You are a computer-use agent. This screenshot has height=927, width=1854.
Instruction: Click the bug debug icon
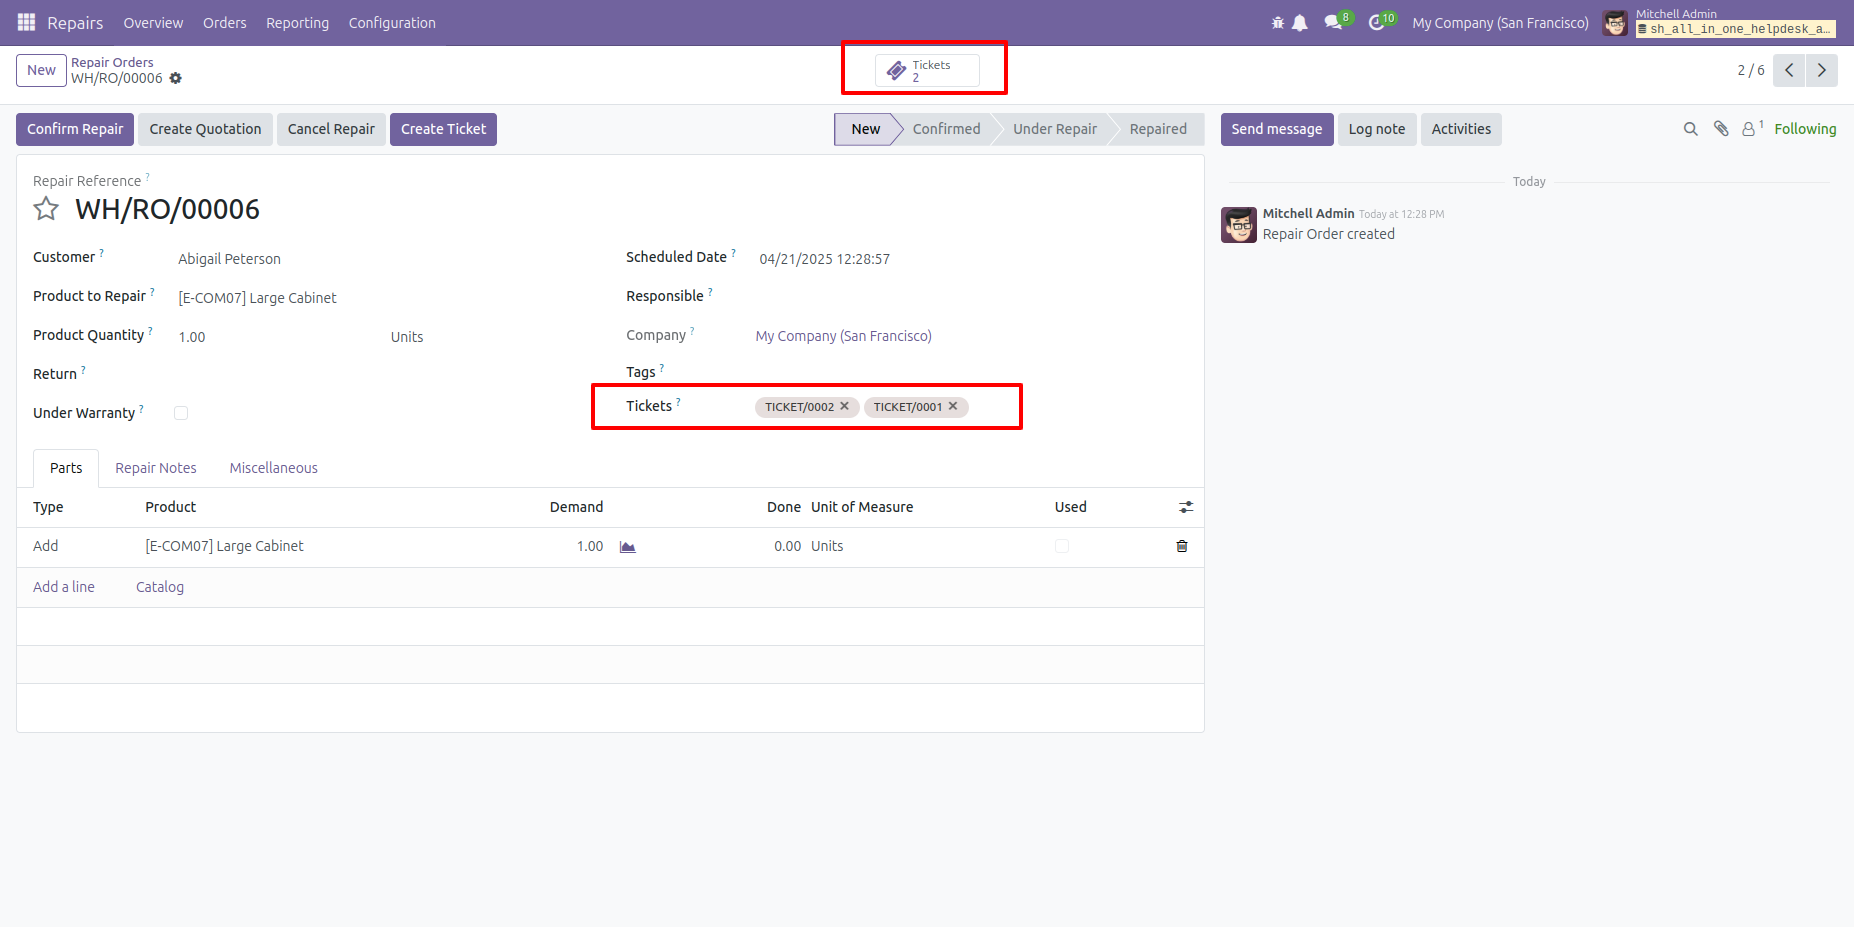pos(1277,23)
